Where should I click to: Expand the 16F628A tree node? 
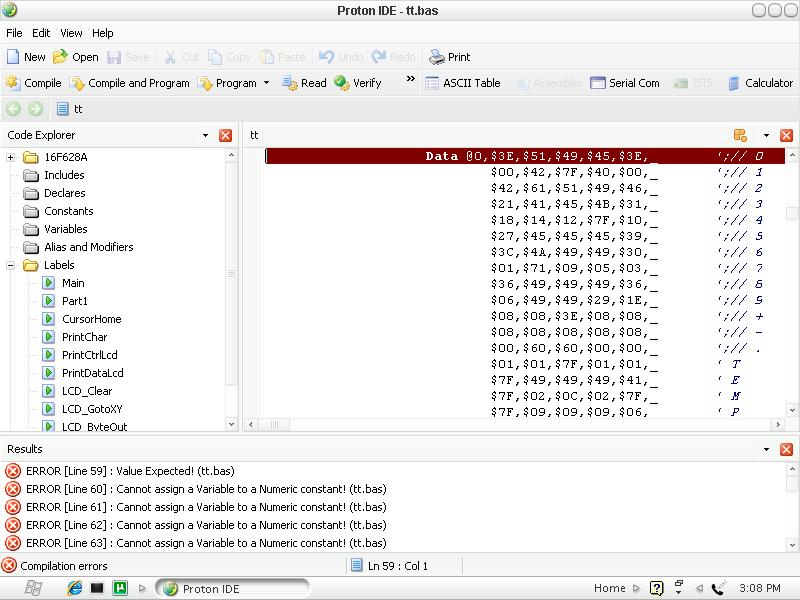coord(11,157)
